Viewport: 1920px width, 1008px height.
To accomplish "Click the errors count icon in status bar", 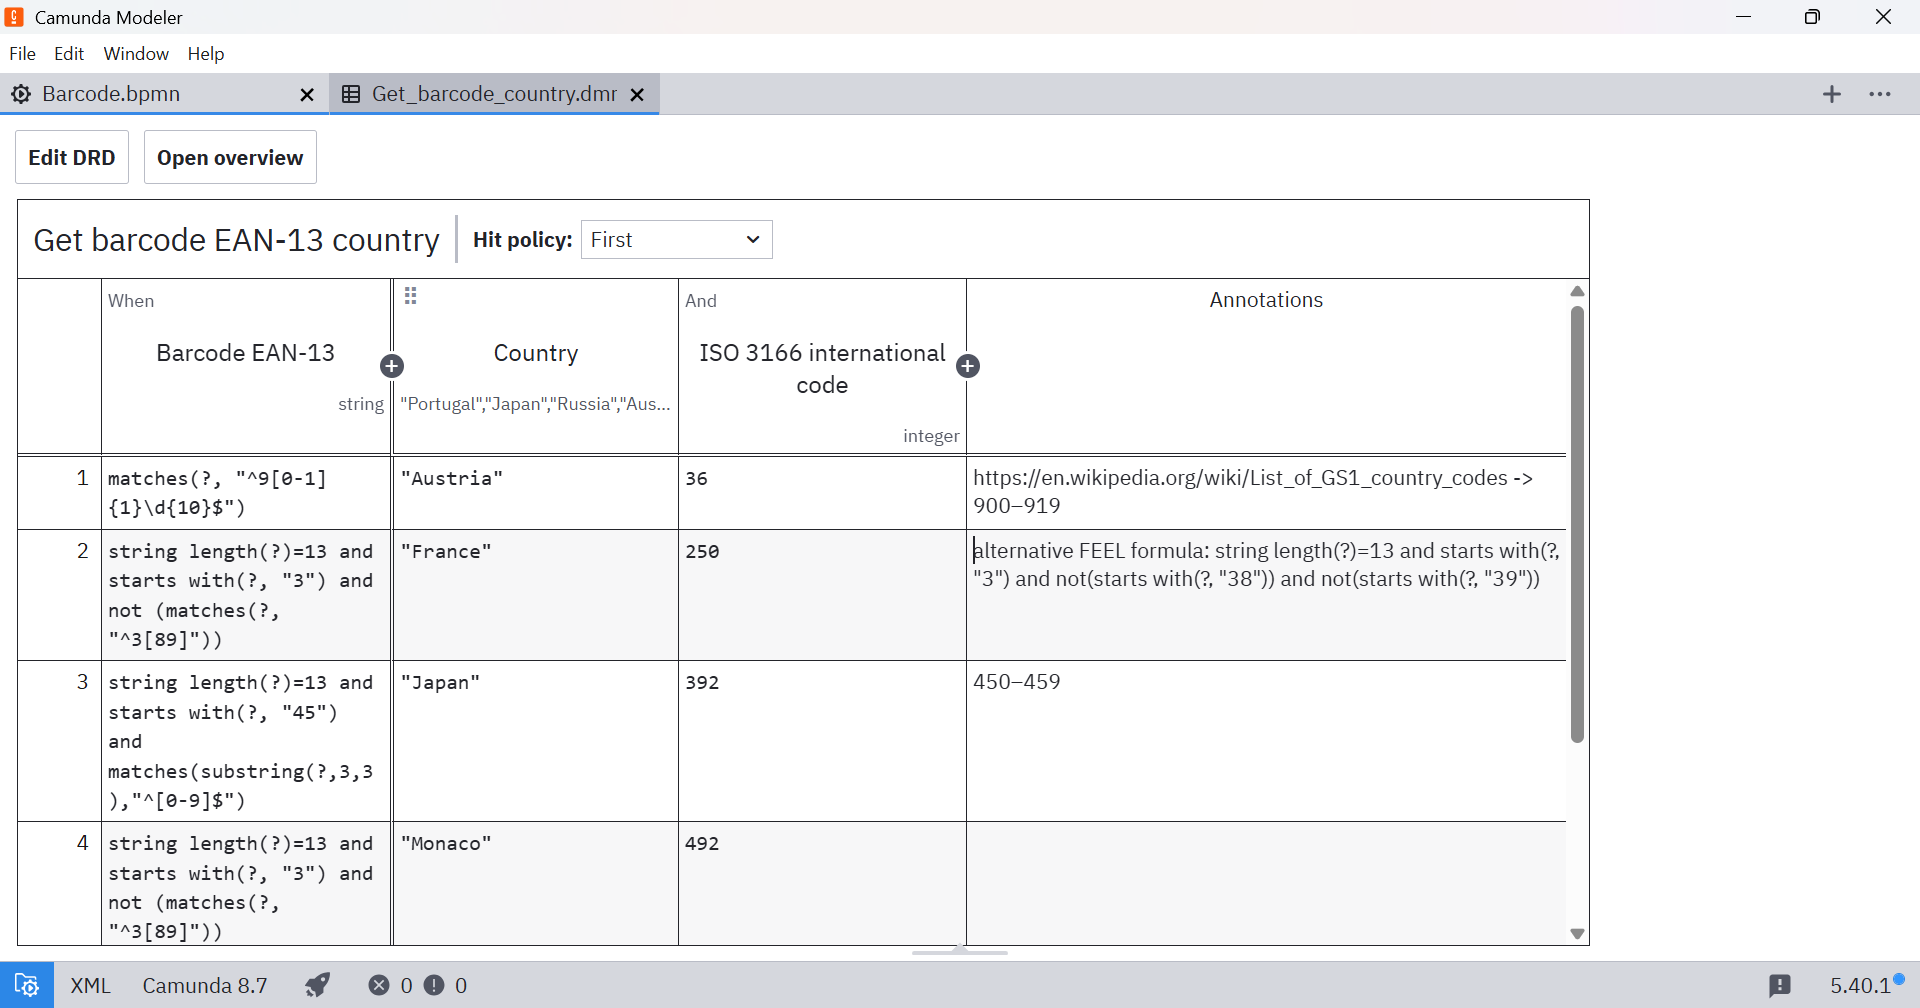I will tap(379, 986).
